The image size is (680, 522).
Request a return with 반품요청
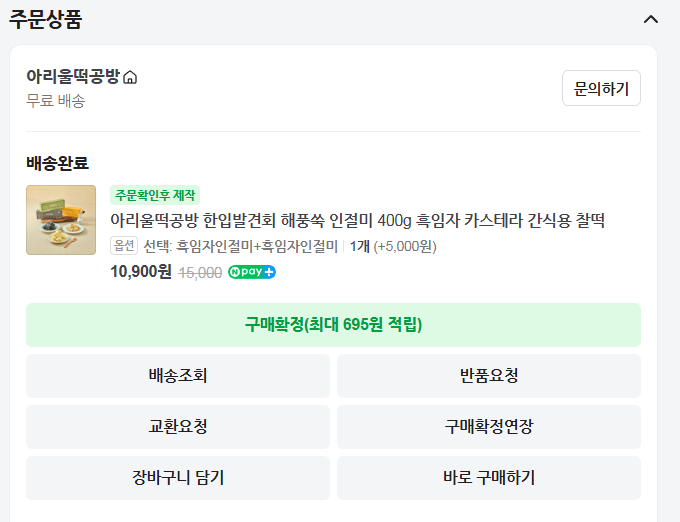[488, 376]
